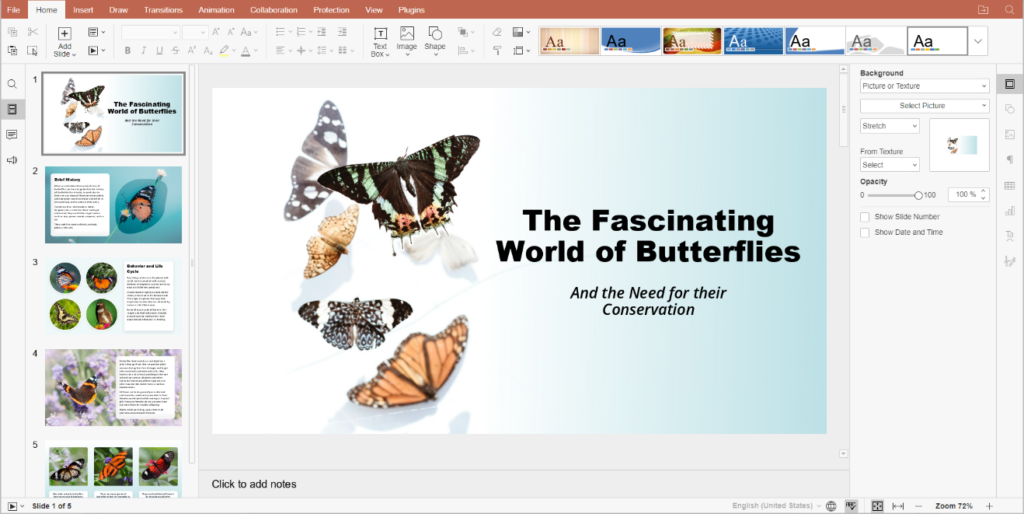This screenshot has width=1024, height=514.
Task: Open the Search icon in left sidebar
Action: [x=12, y=85]
